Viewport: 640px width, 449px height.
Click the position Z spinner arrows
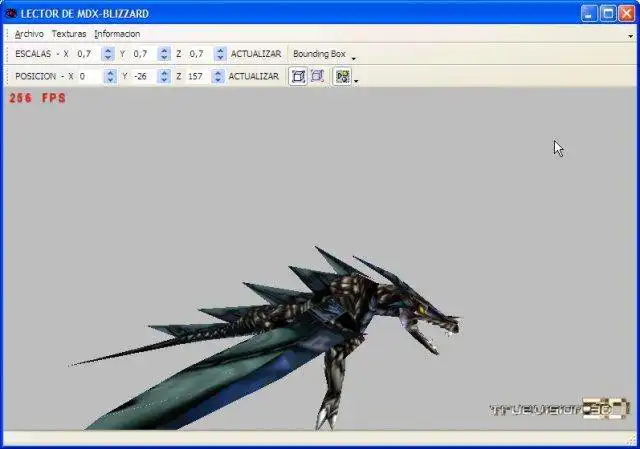[218, 76]
